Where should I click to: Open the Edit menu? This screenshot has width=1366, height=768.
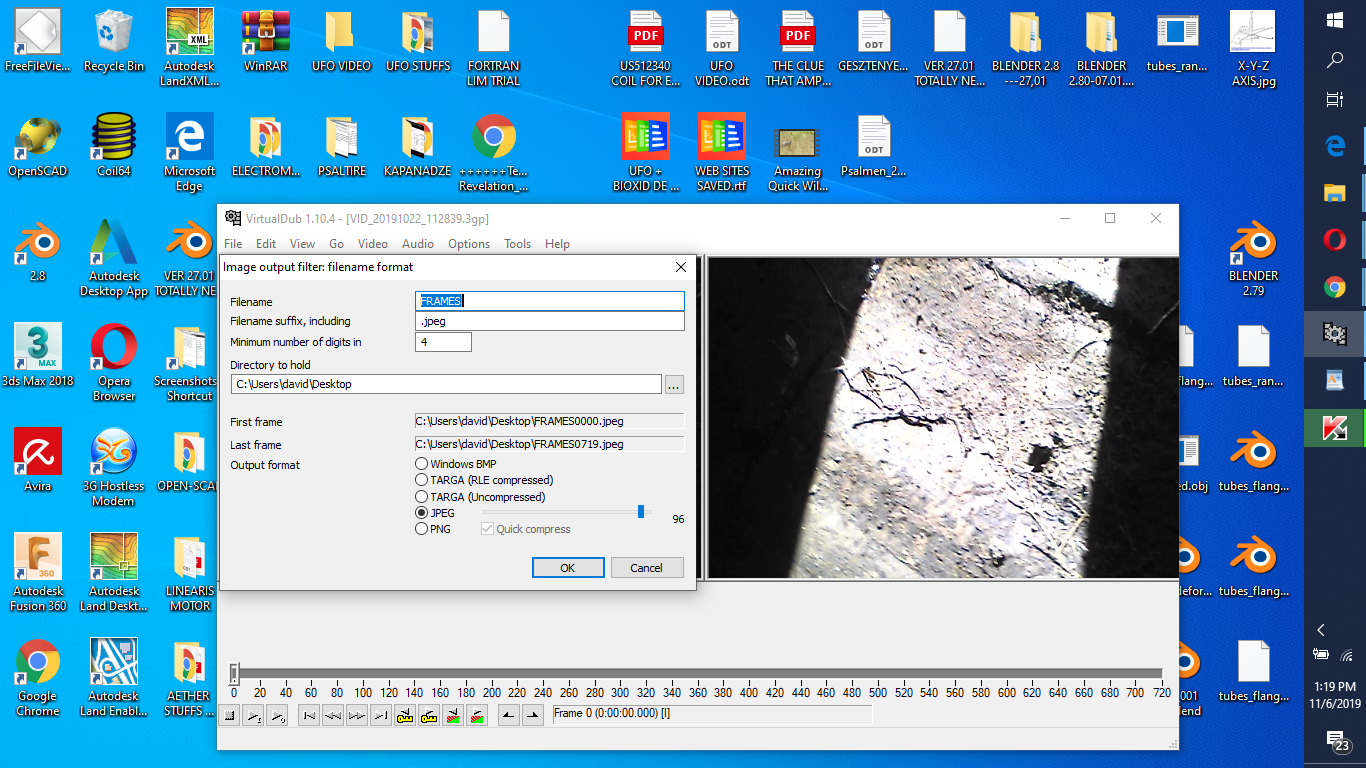tap(266, 244)
